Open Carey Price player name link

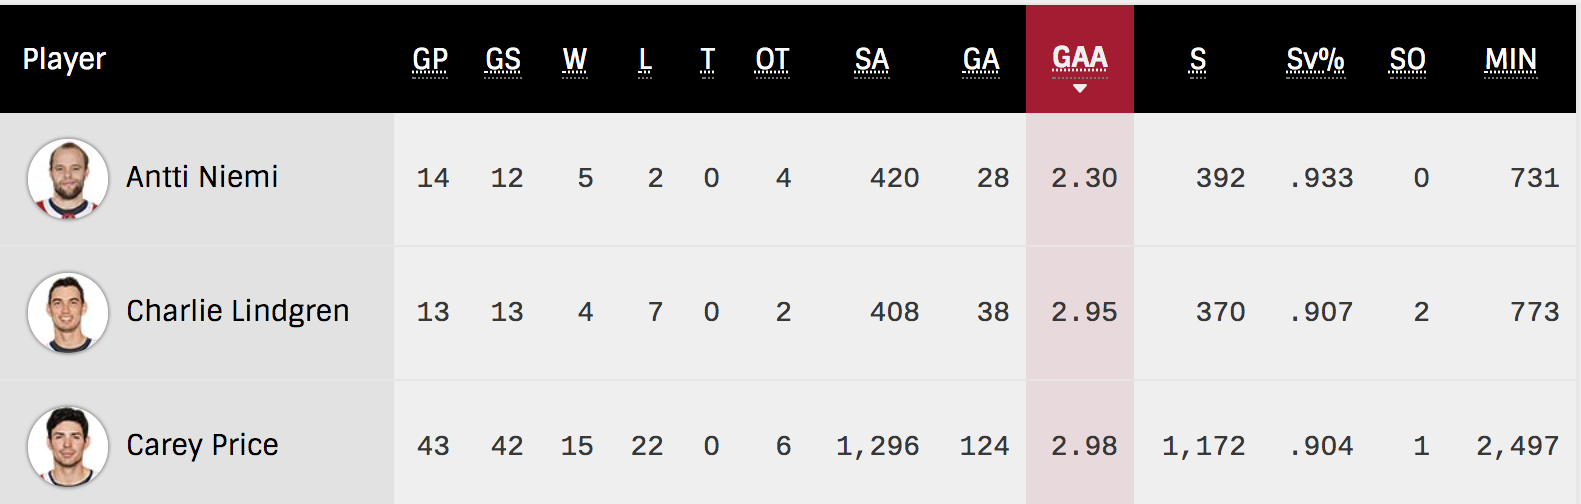pyautogui.click(x=202, y=445)
